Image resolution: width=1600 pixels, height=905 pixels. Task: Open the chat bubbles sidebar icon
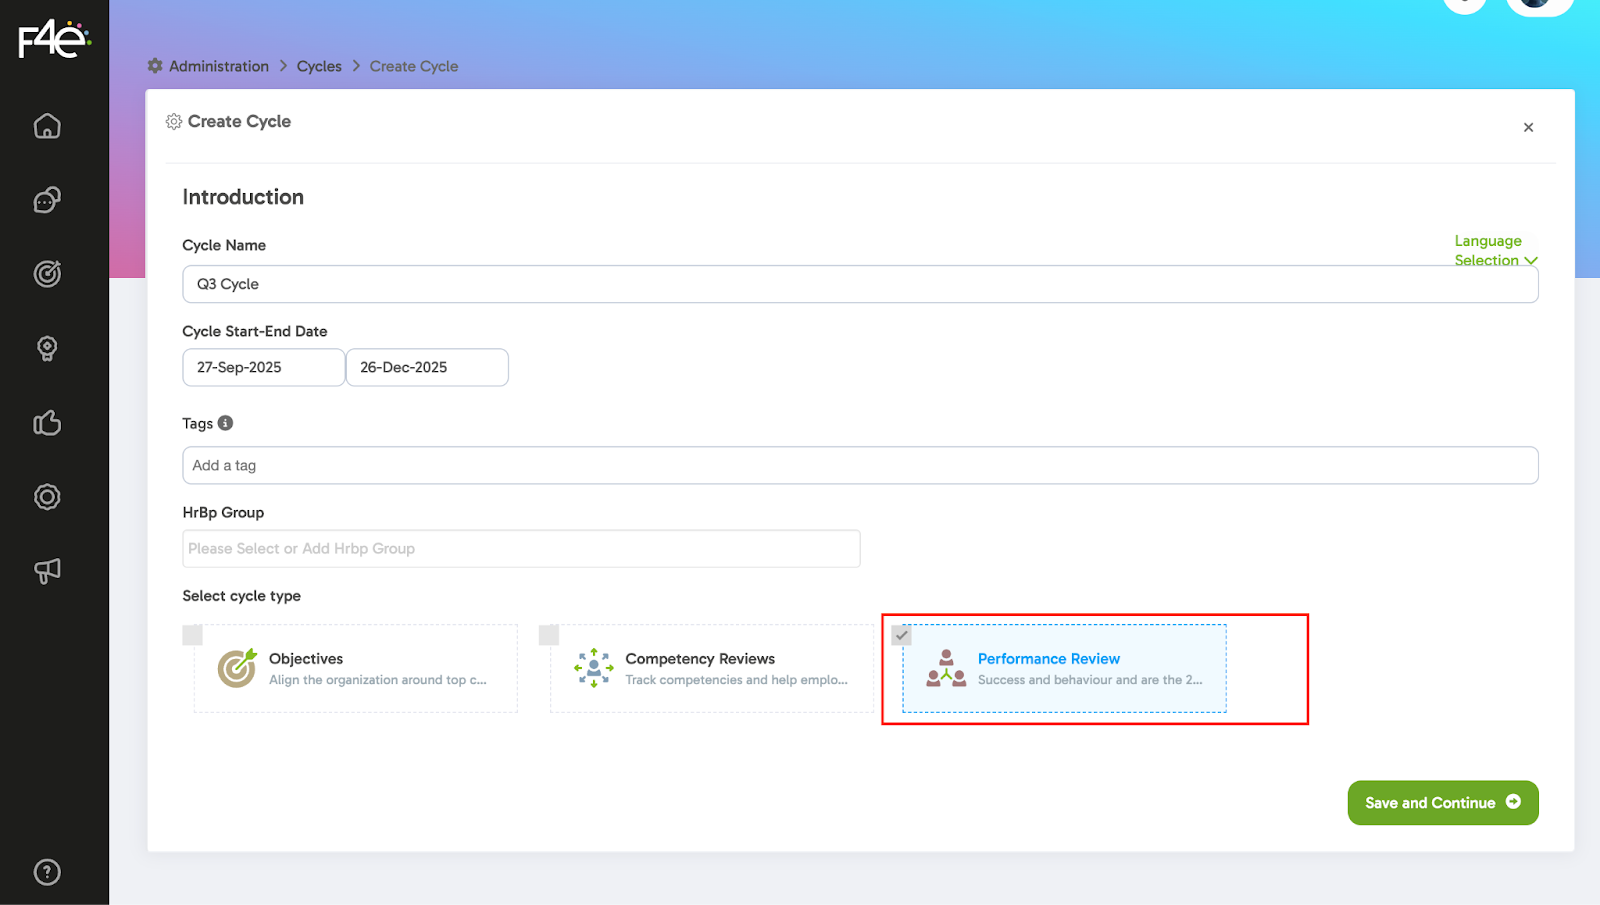coord(47,200)
